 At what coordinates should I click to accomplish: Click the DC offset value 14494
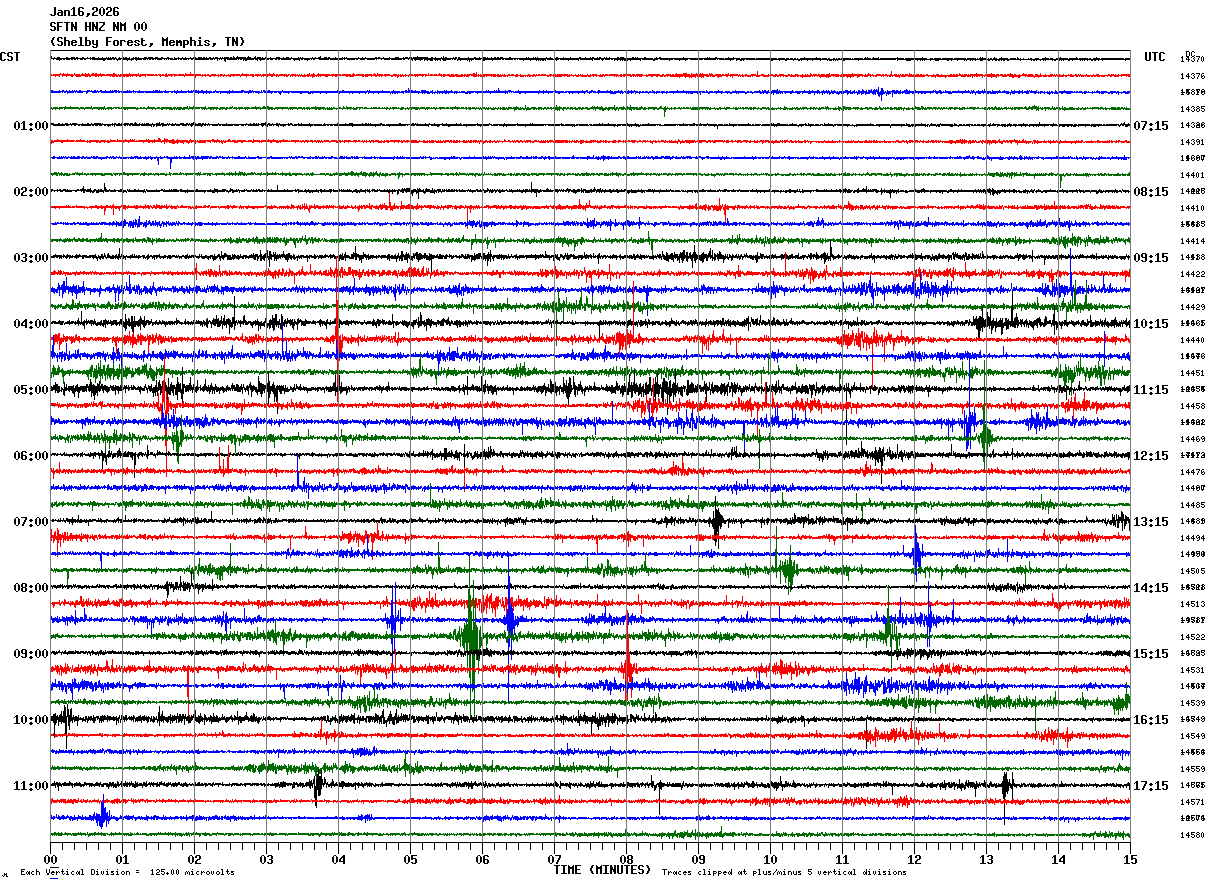click(1192, 538)
